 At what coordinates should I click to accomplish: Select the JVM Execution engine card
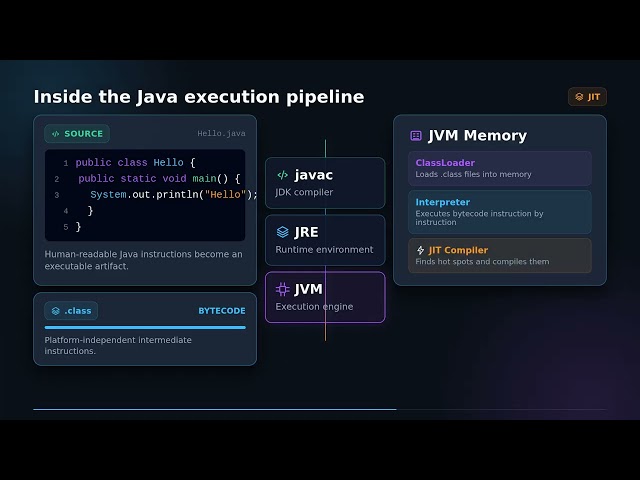[x=325, y=297]
